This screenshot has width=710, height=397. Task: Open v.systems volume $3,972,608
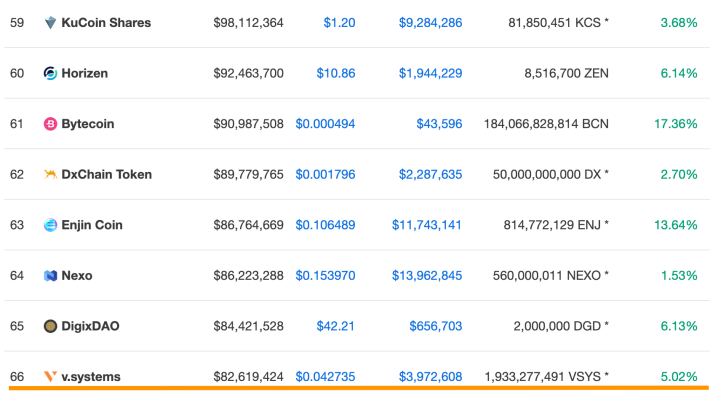[x=431, y=377]
